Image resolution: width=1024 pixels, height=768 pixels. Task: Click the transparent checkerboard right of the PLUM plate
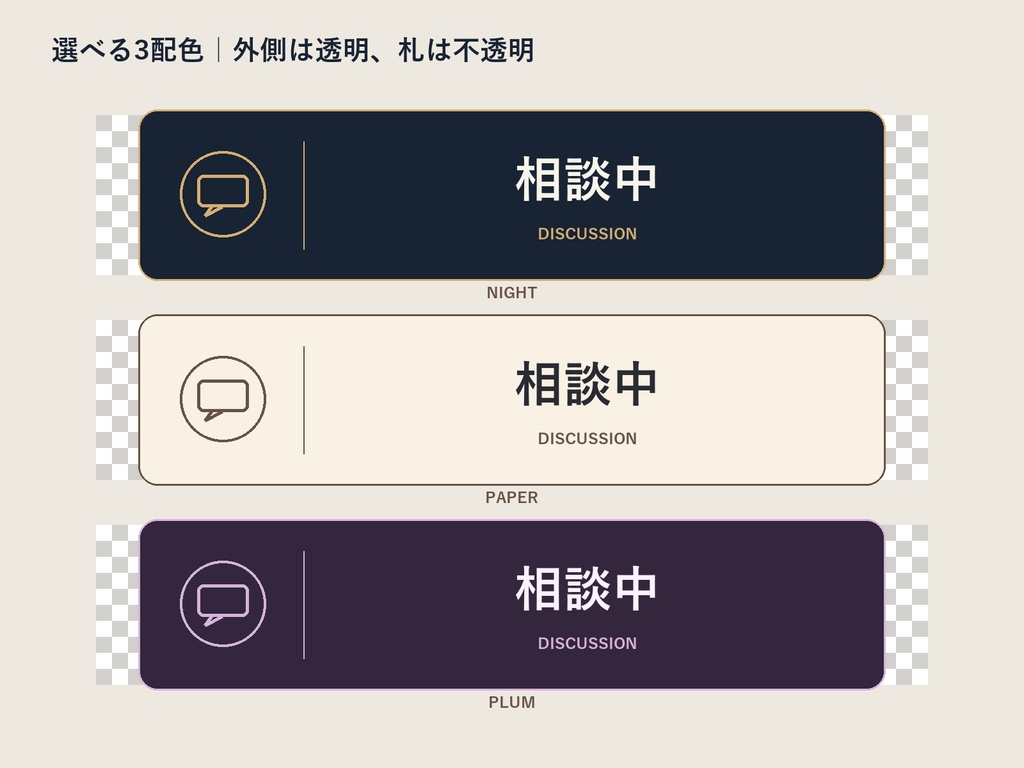click(907, 605)
